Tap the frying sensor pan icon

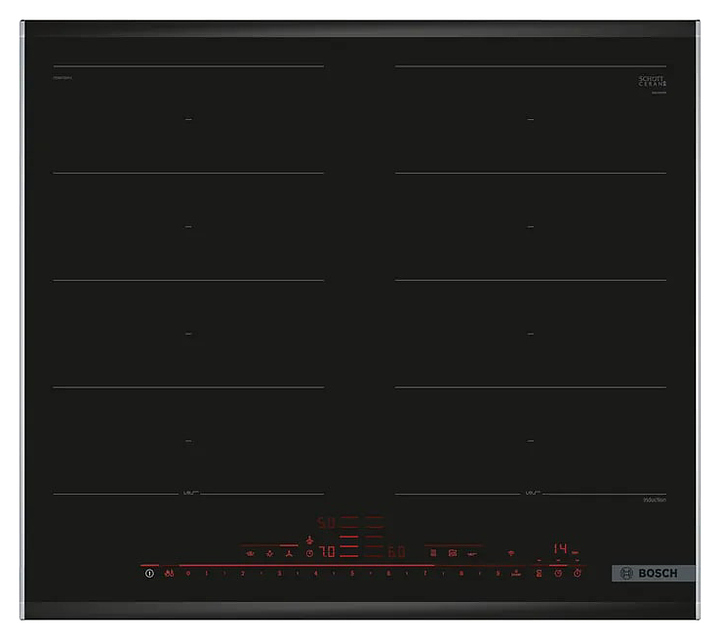[451, 552]
